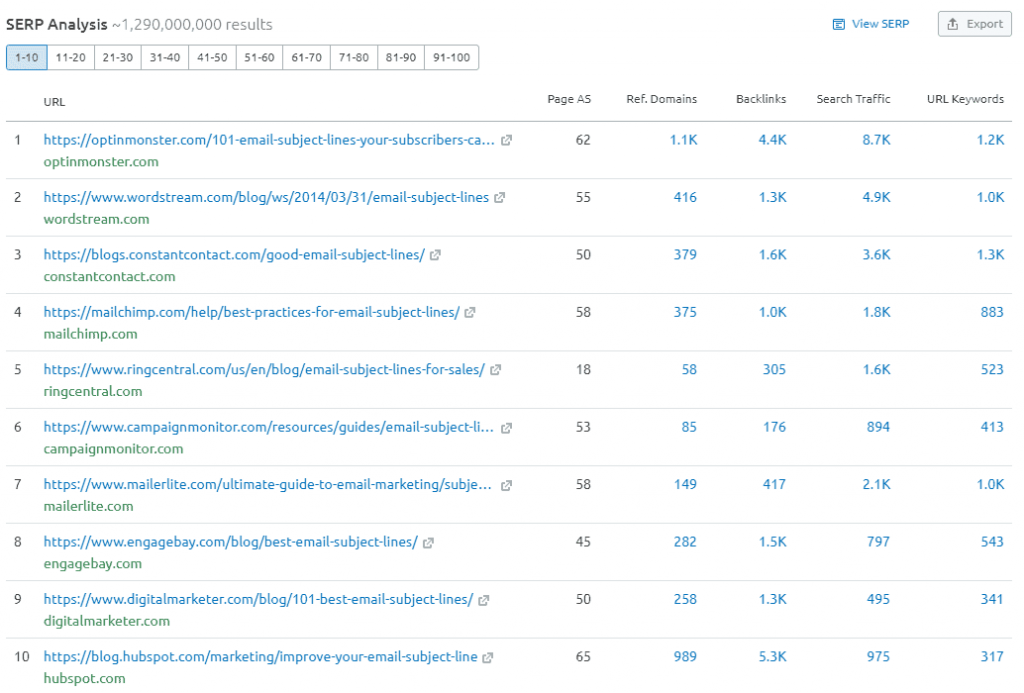Open the optinmonster.com 101-email-subject-lines URL

tap(269, 140)
